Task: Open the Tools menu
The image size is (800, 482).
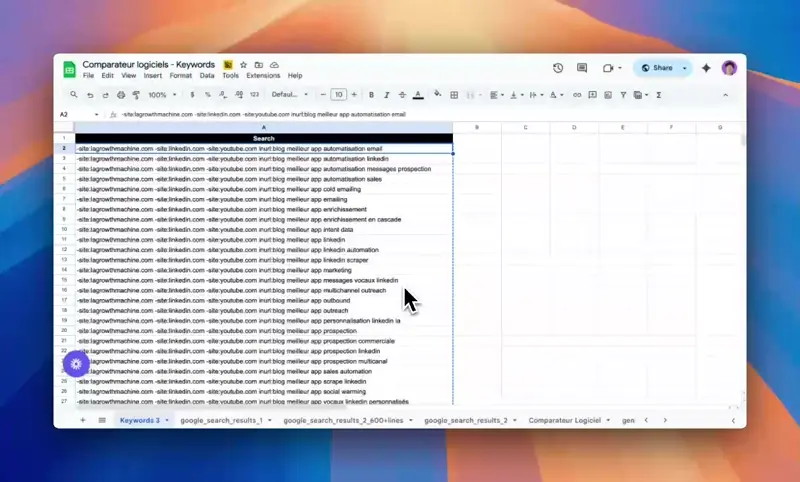Action: (x=230, y=75)
